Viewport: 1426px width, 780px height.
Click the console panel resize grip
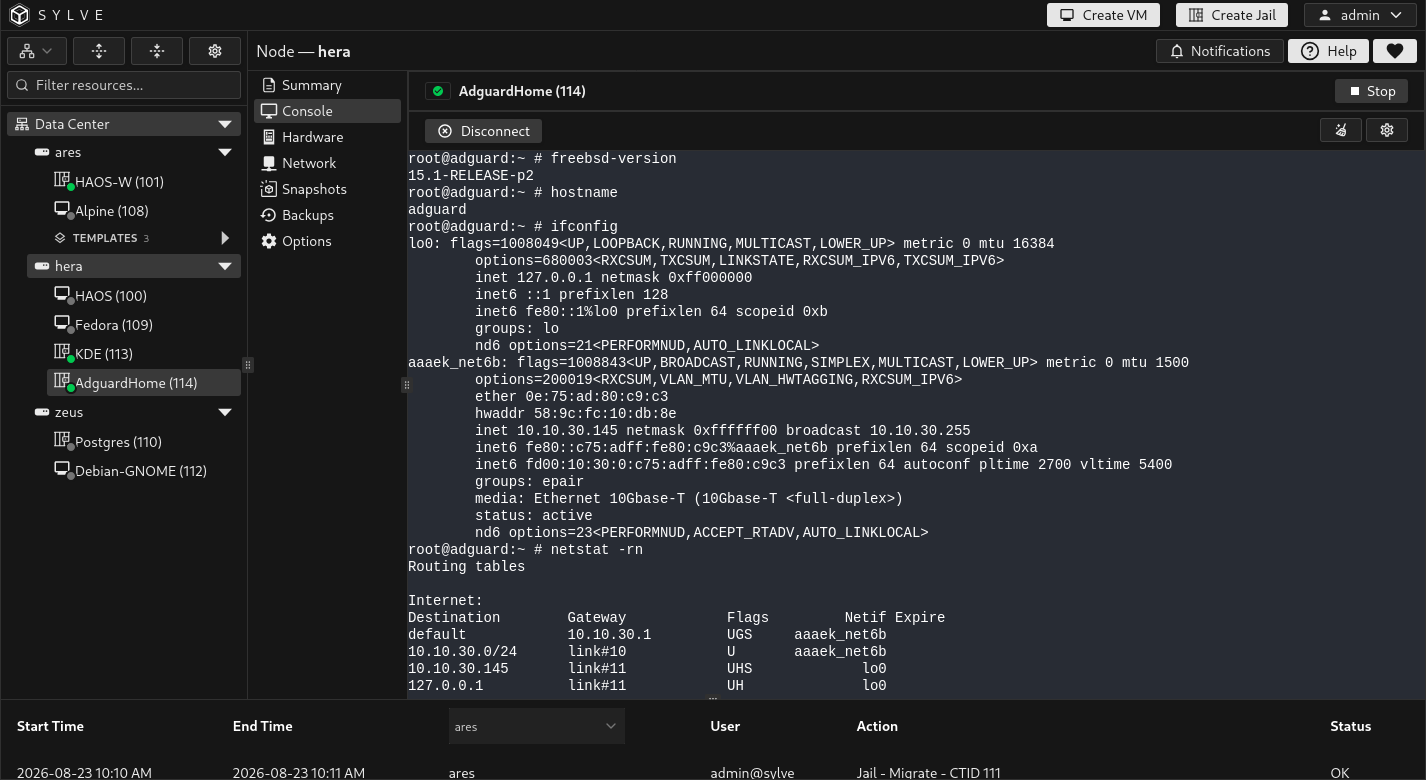point(406,385)
